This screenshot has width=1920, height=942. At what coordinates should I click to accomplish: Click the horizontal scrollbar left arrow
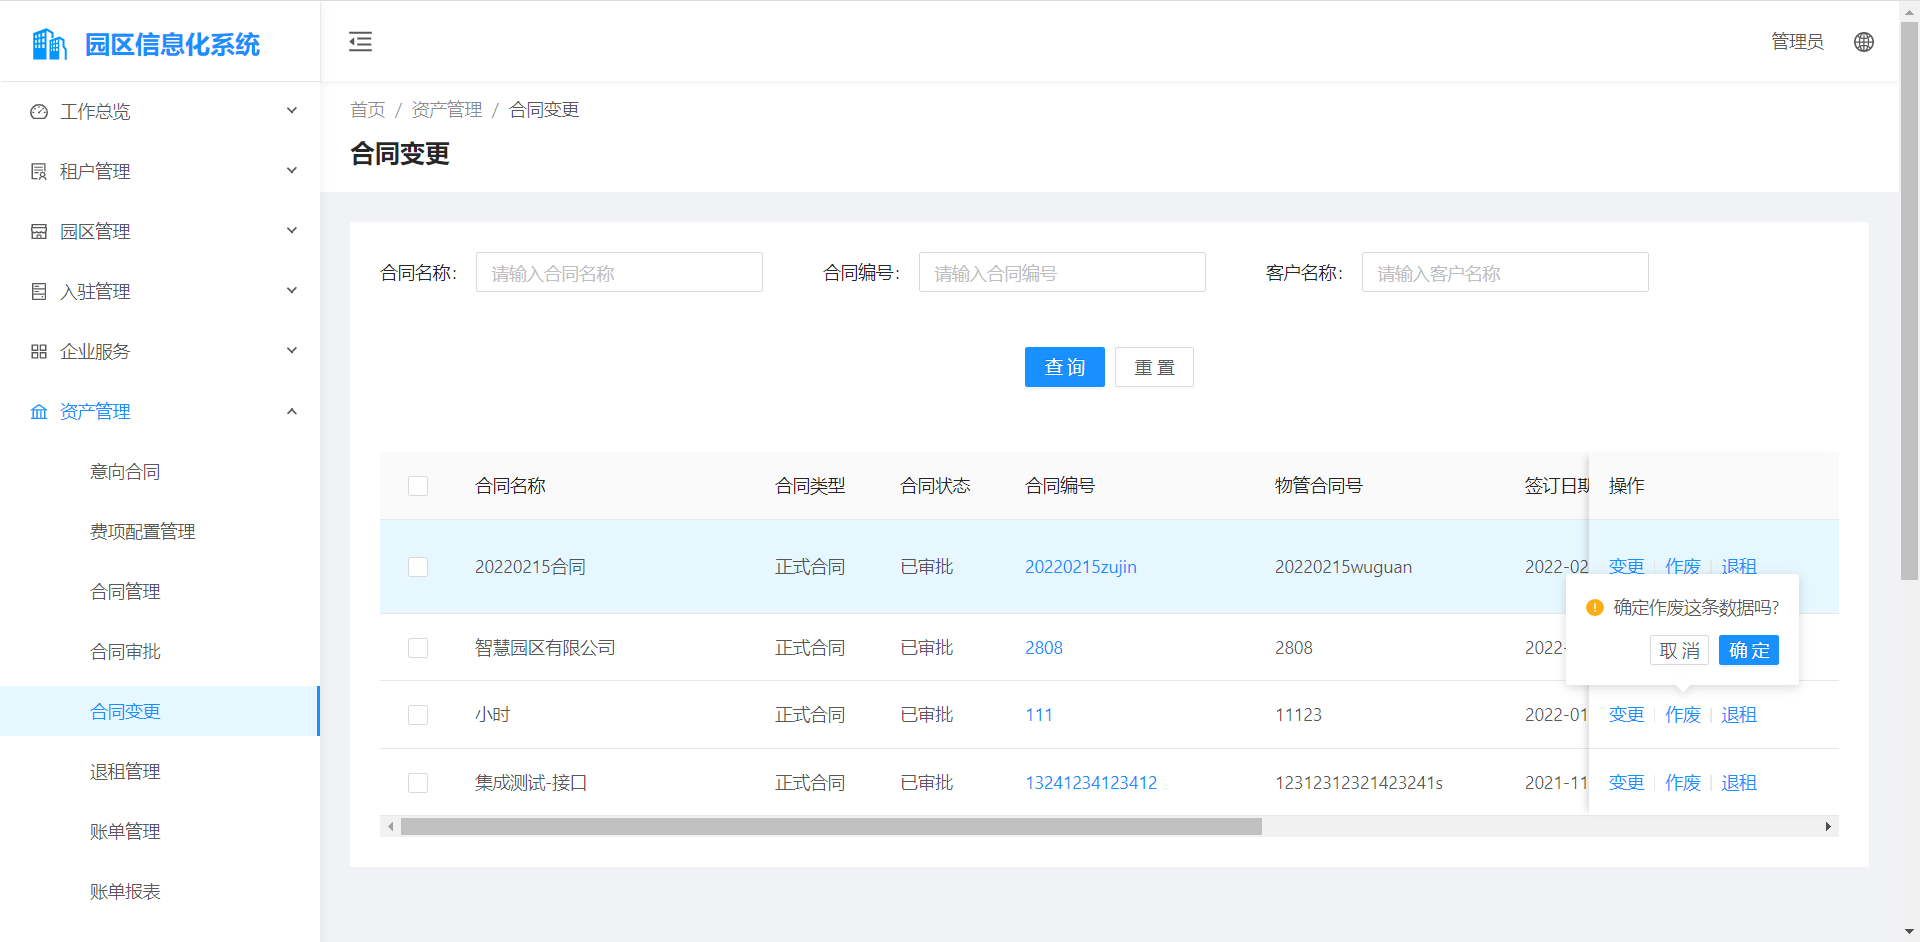point(391,827)
